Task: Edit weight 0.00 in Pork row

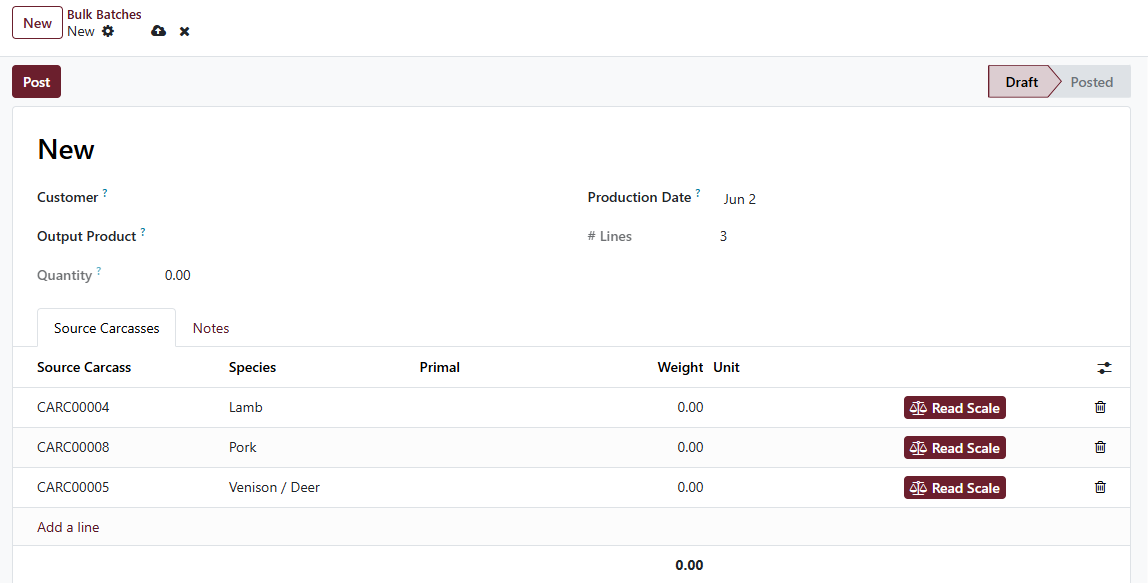Action: 690,448
